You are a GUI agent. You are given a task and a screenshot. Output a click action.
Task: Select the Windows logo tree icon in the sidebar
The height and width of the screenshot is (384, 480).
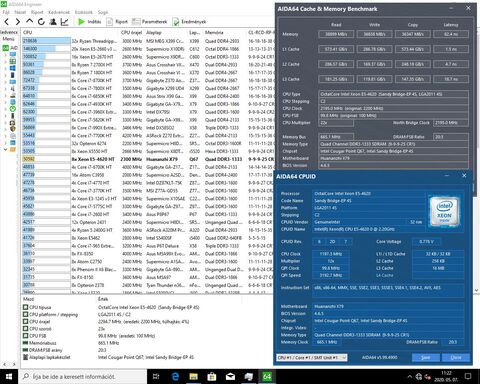[x=13, y=68]
